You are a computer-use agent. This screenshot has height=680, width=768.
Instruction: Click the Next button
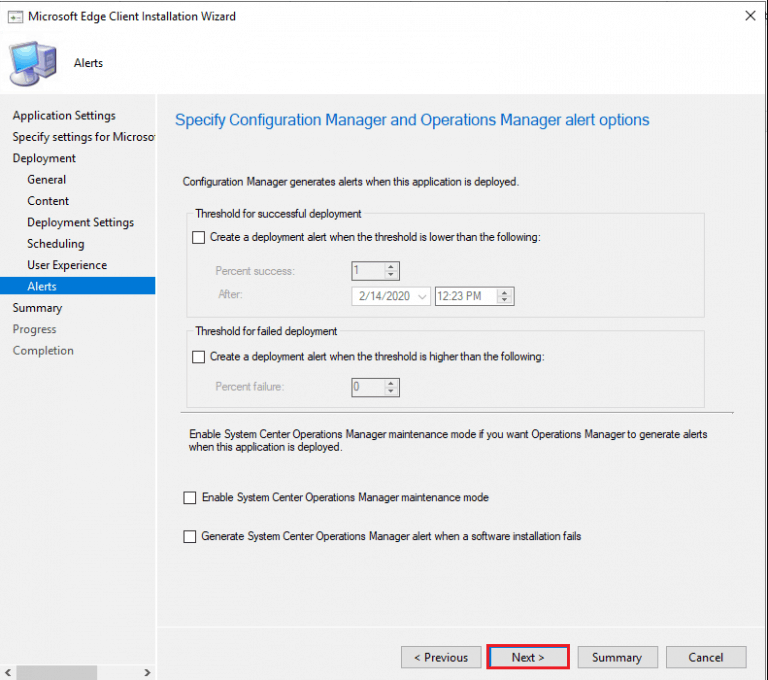pyautogui.click(x=527, y=657)
